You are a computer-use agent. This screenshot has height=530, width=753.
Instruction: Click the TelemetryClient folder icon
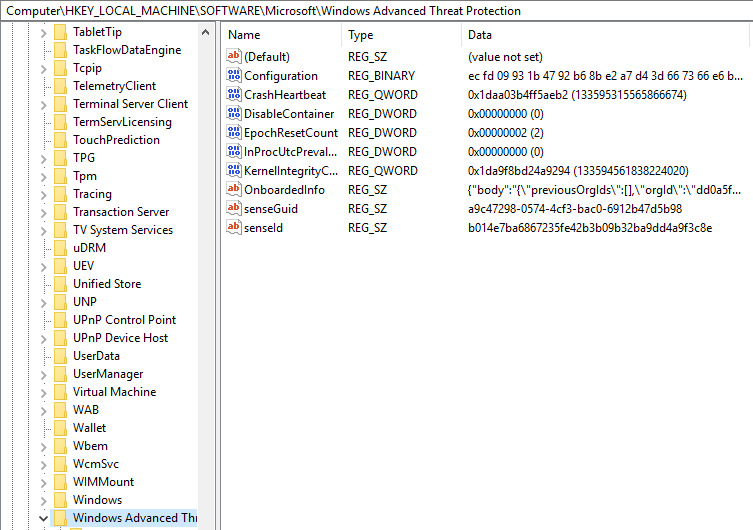pyautogui.click(x=61, y=86)
